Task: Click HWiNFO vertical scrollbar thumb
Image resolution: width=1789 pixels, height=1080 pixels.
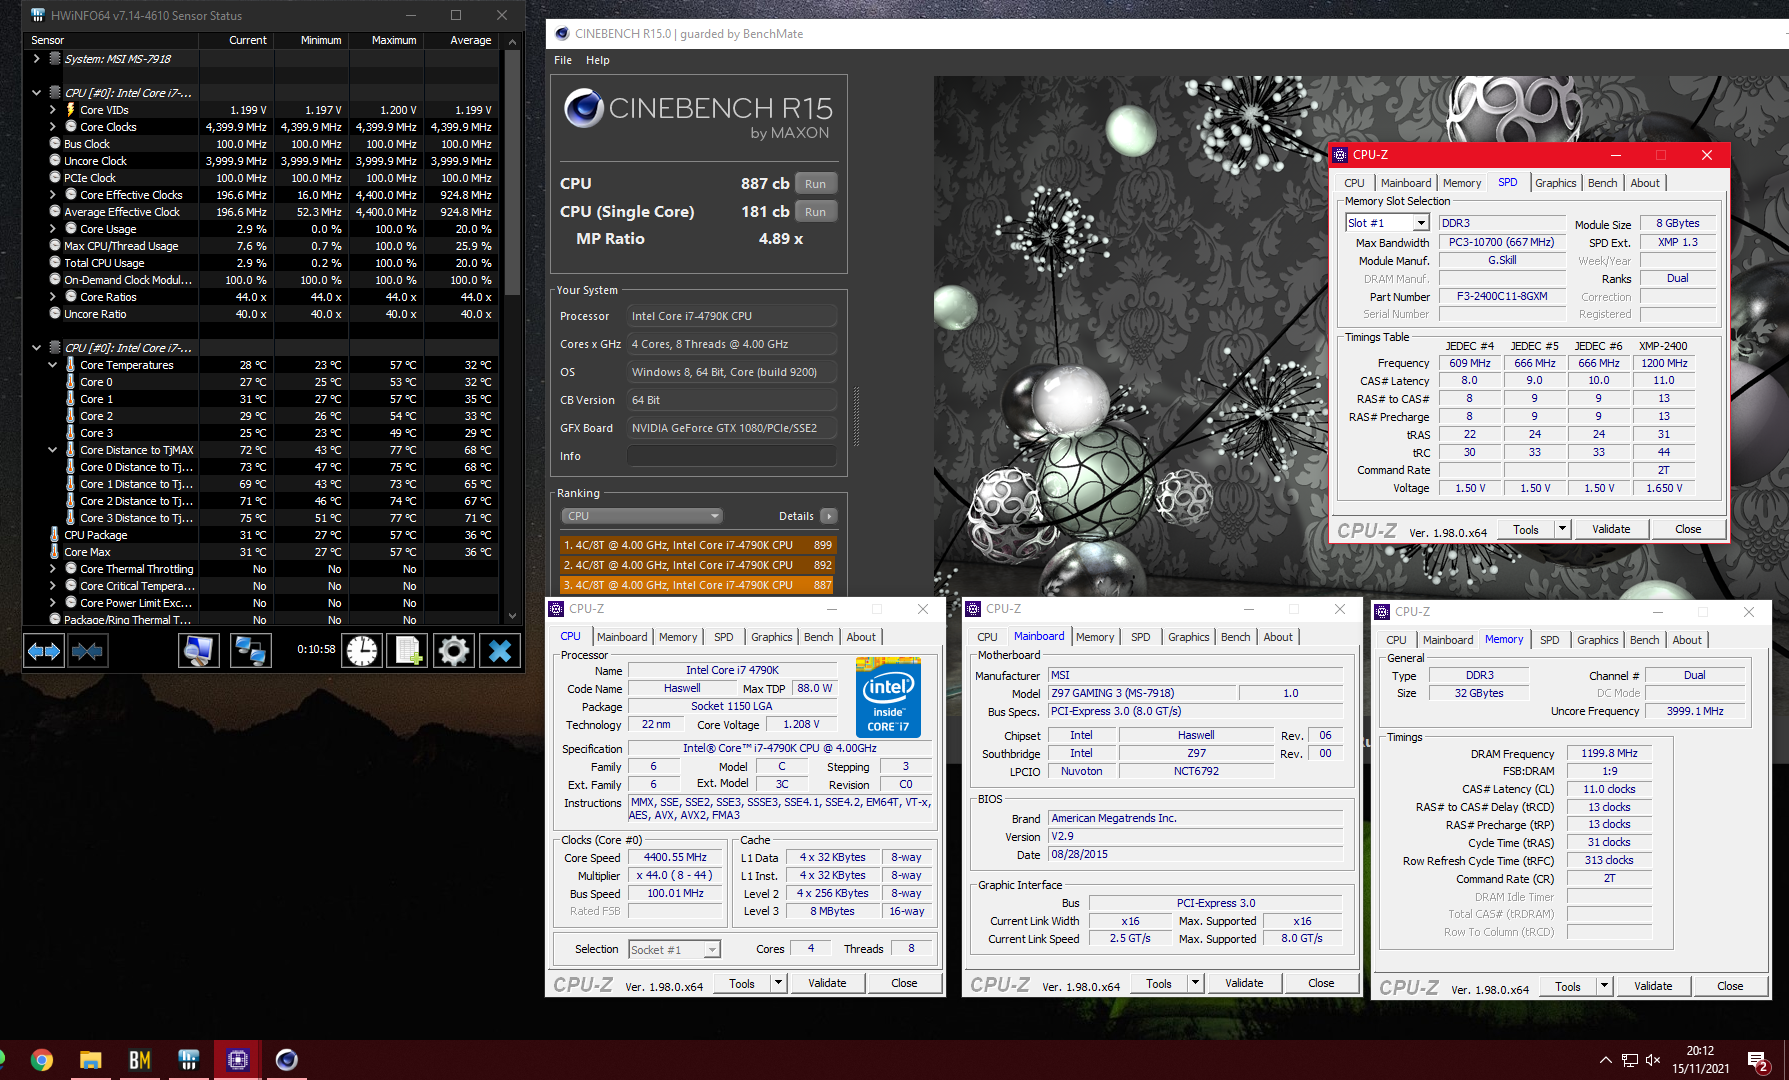Action: pyautogui.click(x=512, y=172)
